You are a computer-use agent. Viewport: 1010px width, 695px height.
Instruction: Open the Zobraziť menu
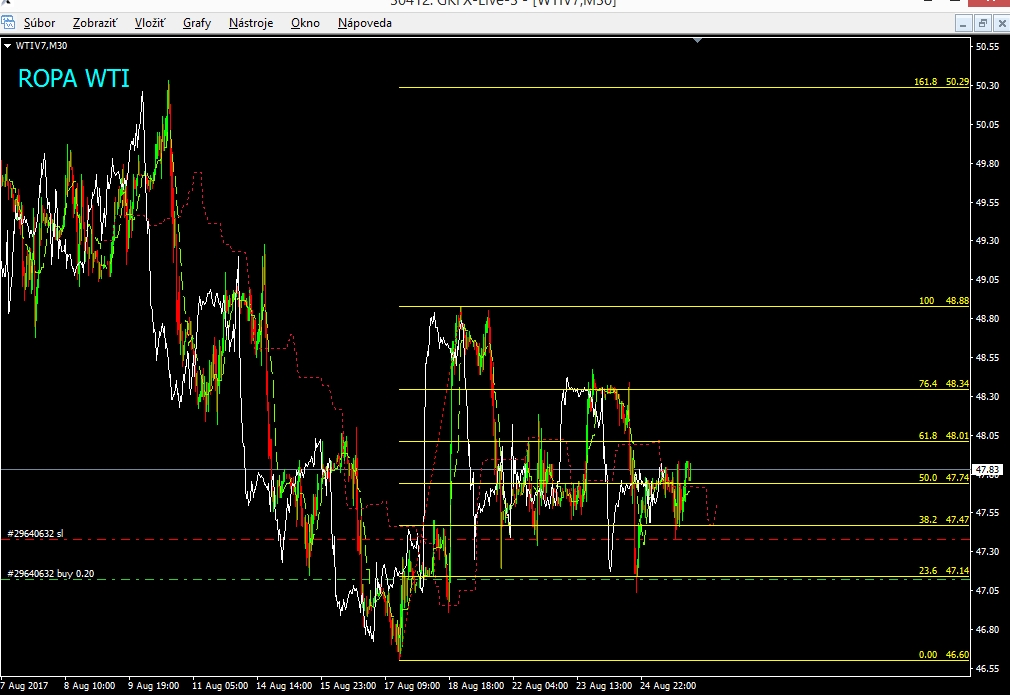95,23
